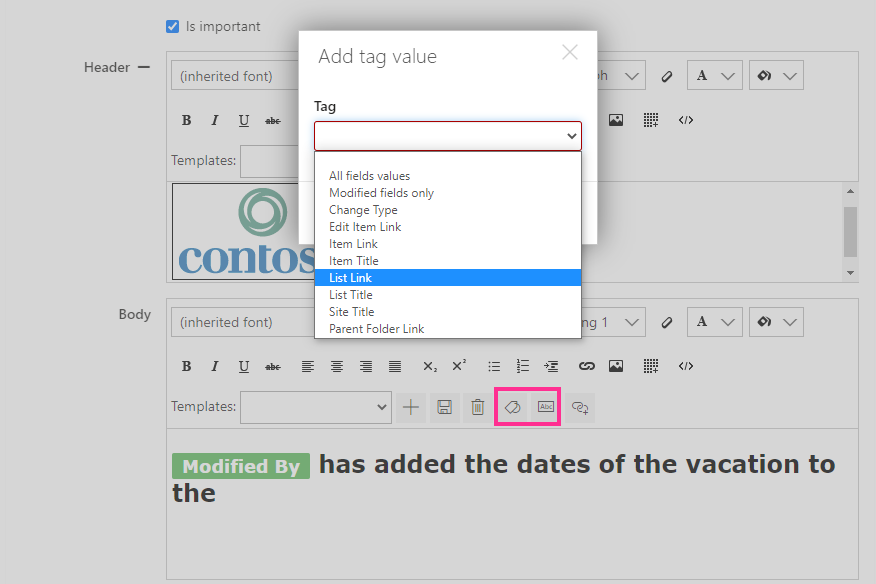Click the Modified By green tag
Viewport: 876px width, 584px height.
241,466
